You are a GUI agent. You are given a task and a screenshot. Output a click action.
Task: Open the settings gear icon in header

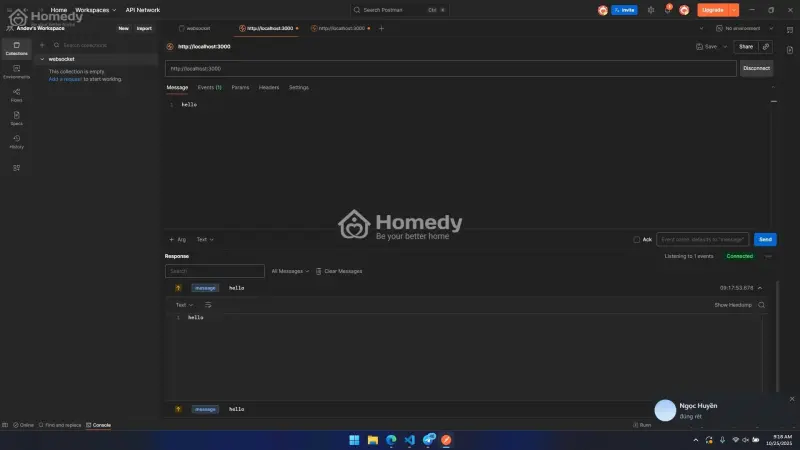(651, 10)
